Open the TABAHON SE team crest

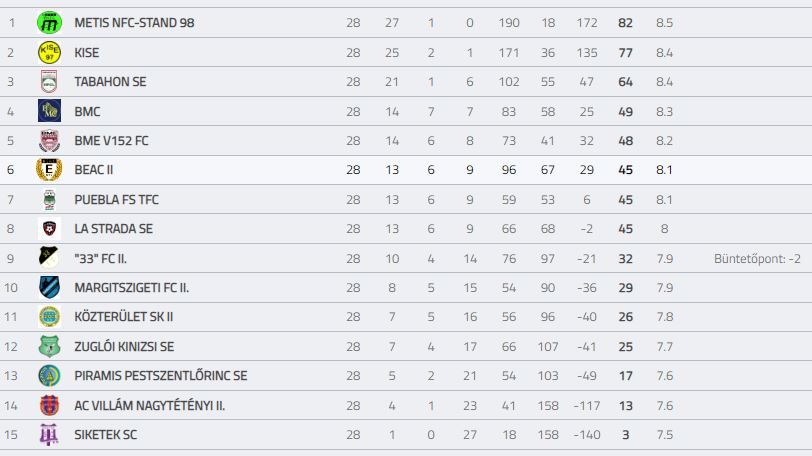point(49,82)
